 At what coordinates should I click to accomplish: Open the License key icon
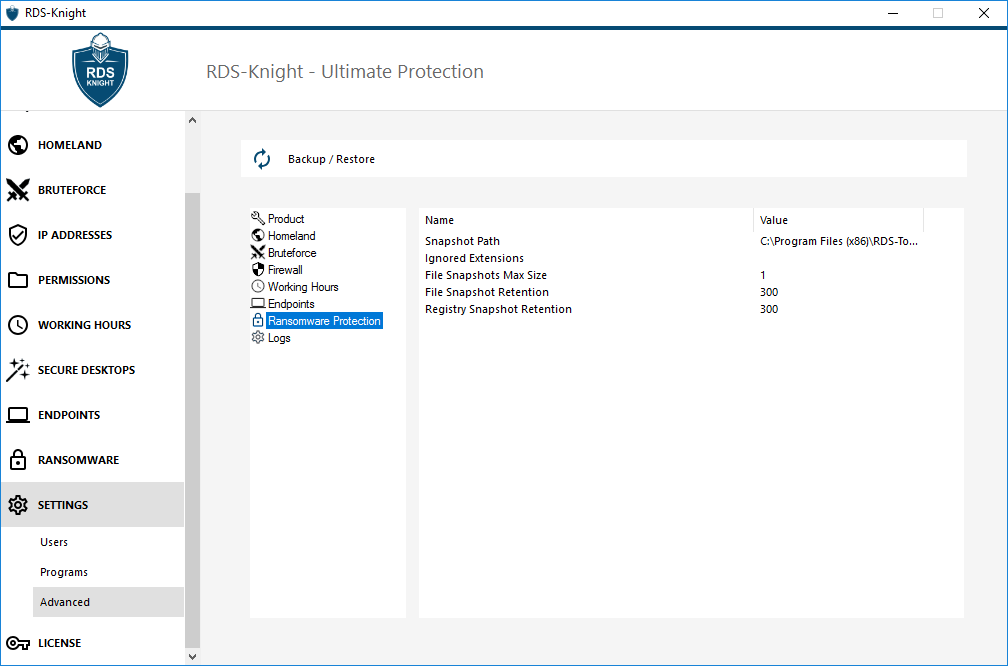coord(18,643)
